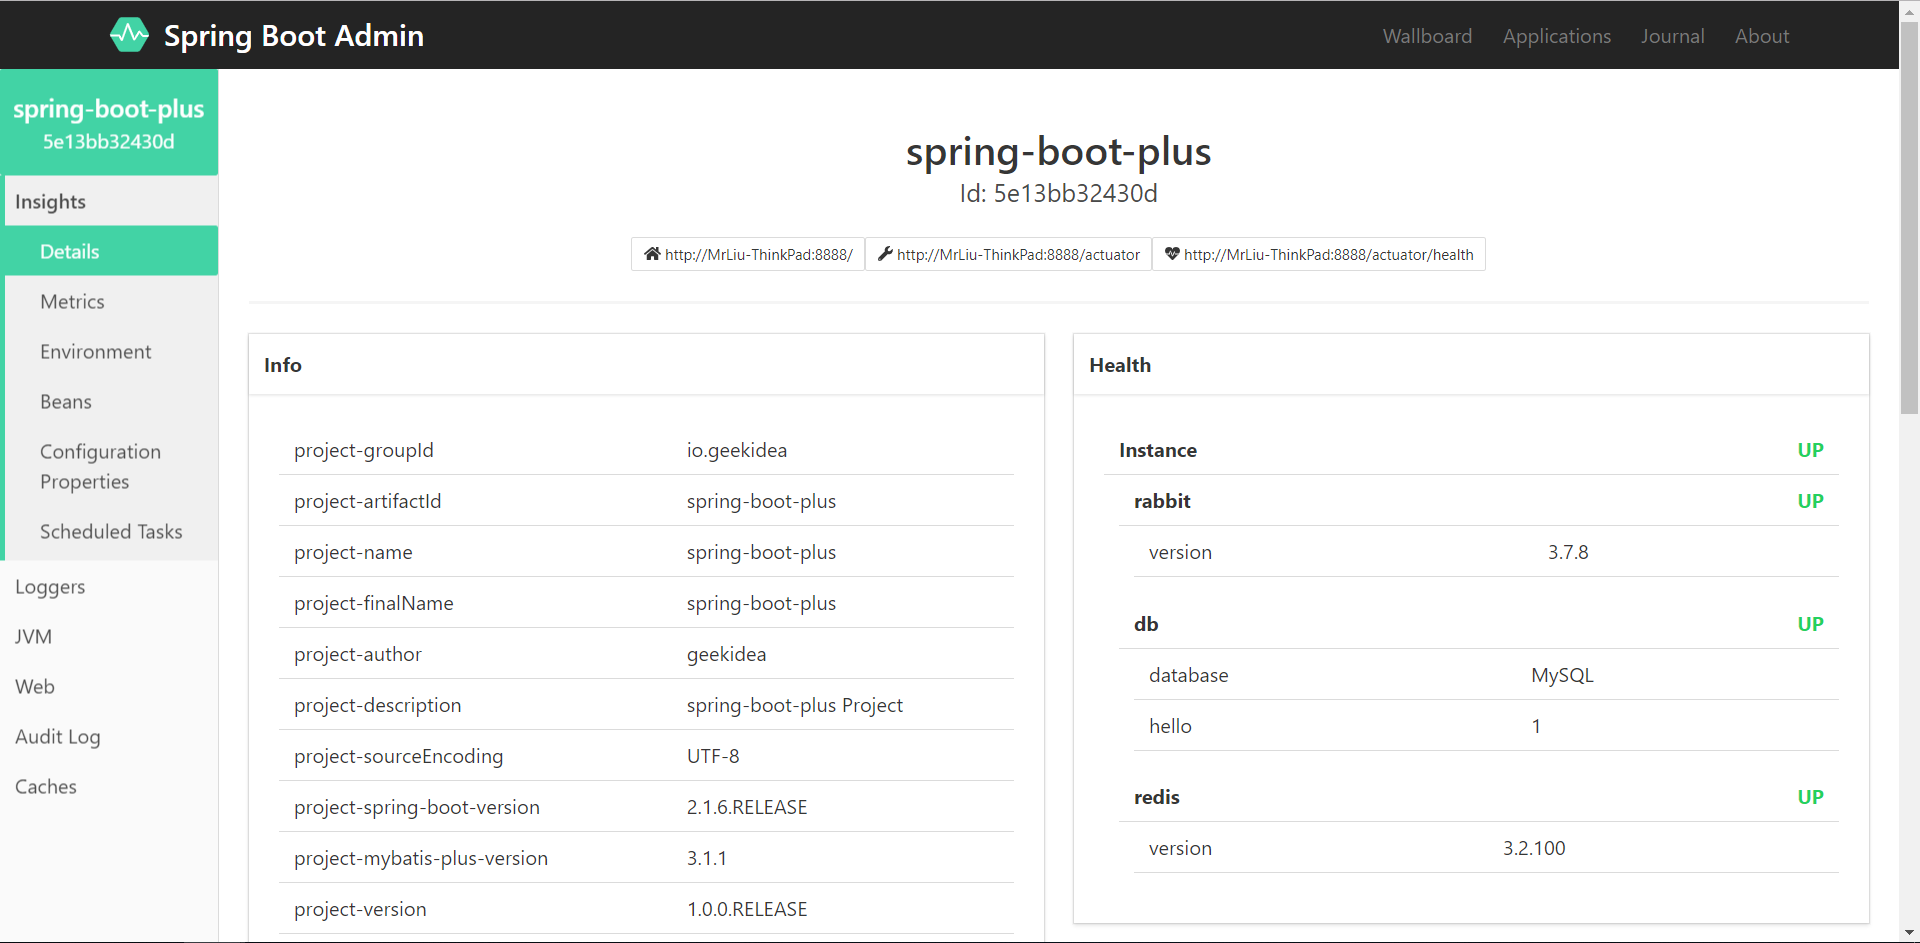The height and width of the screenshot is (943, 1920).
Task: Click the 1.0.0.RELEASE version value
Action: pos(747,909)
